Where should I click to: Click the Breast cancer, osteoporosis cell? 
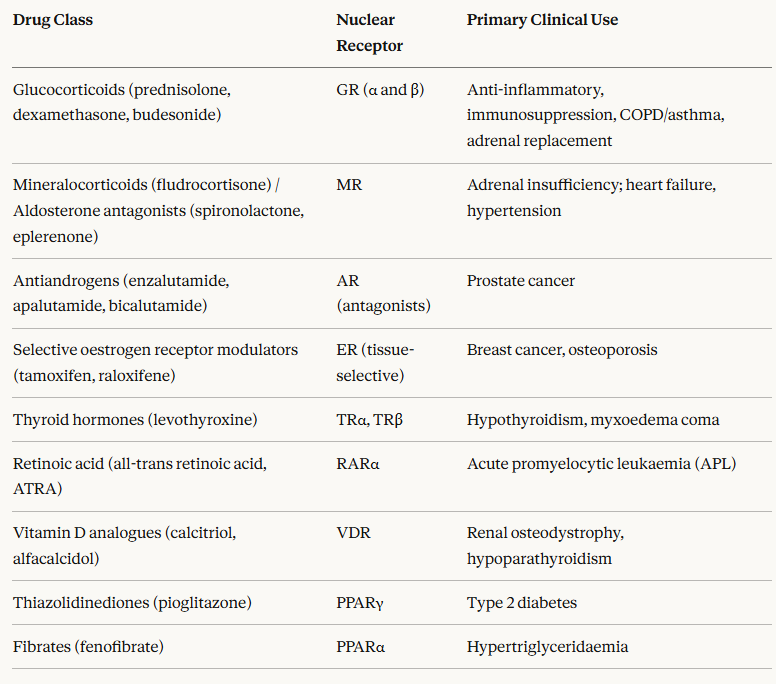562,350
